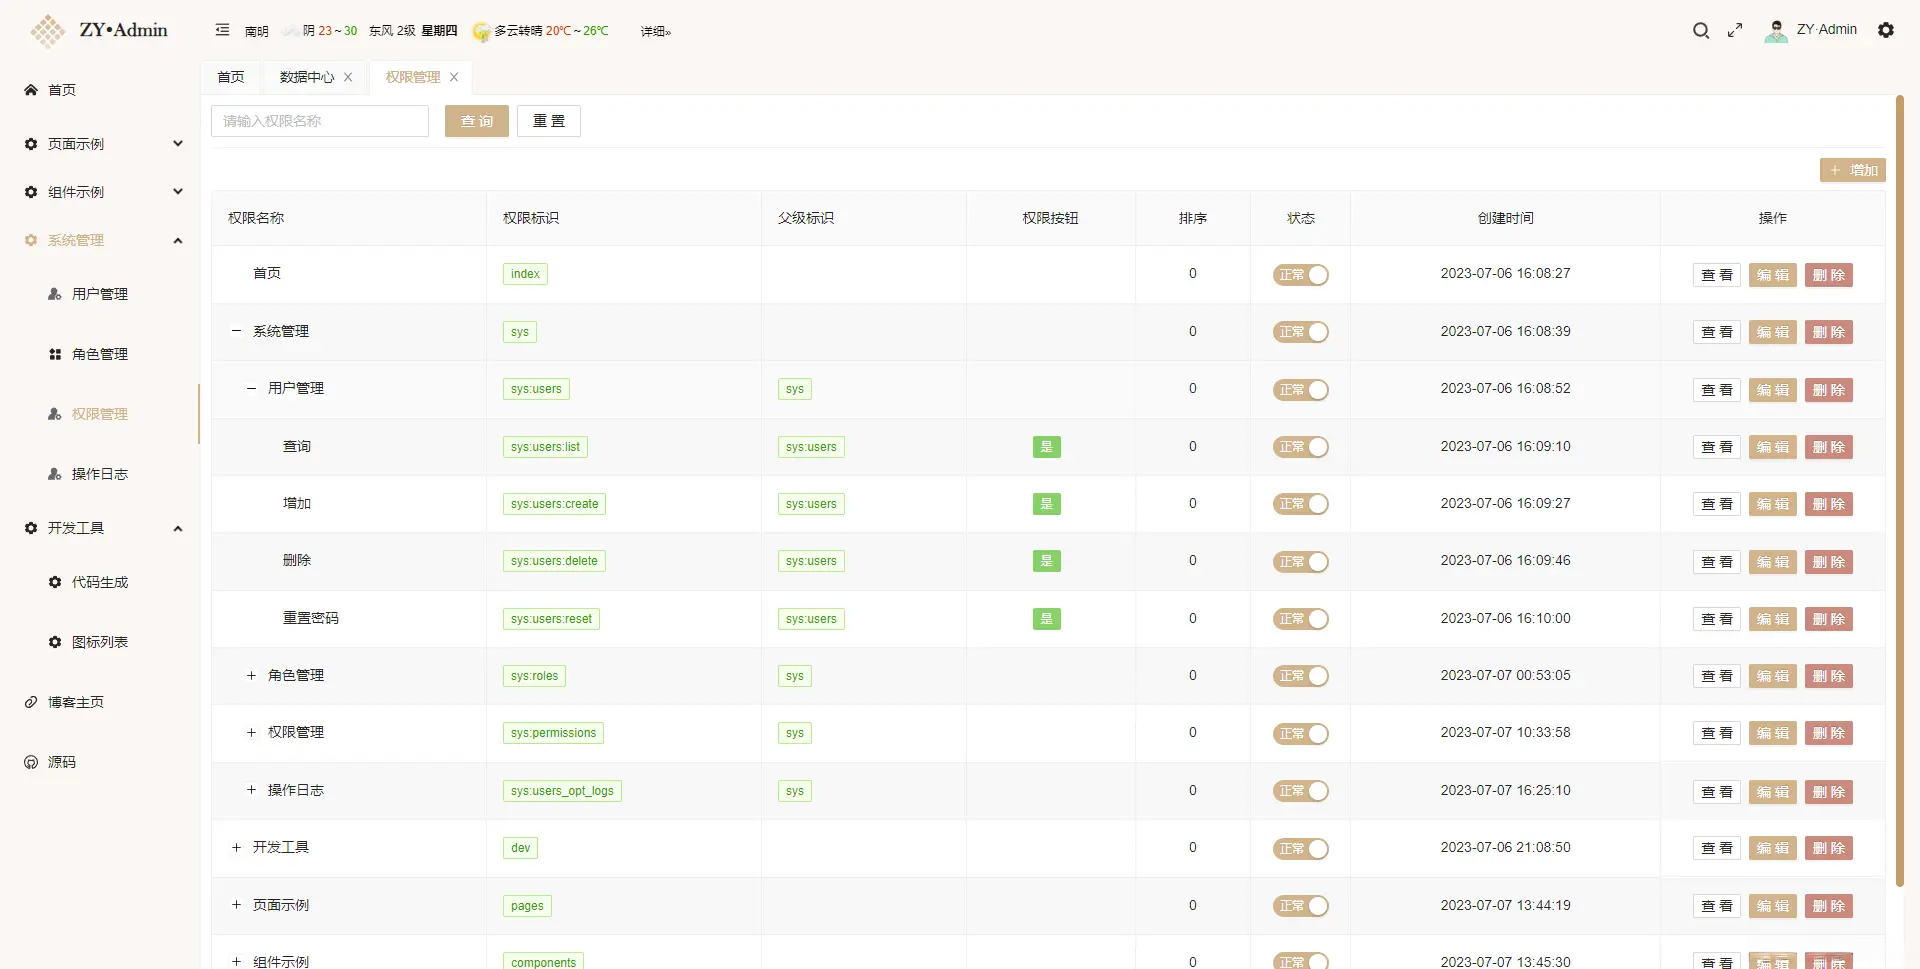Click the 增加 add button
1920x969 pixels.
(1853, 170)
